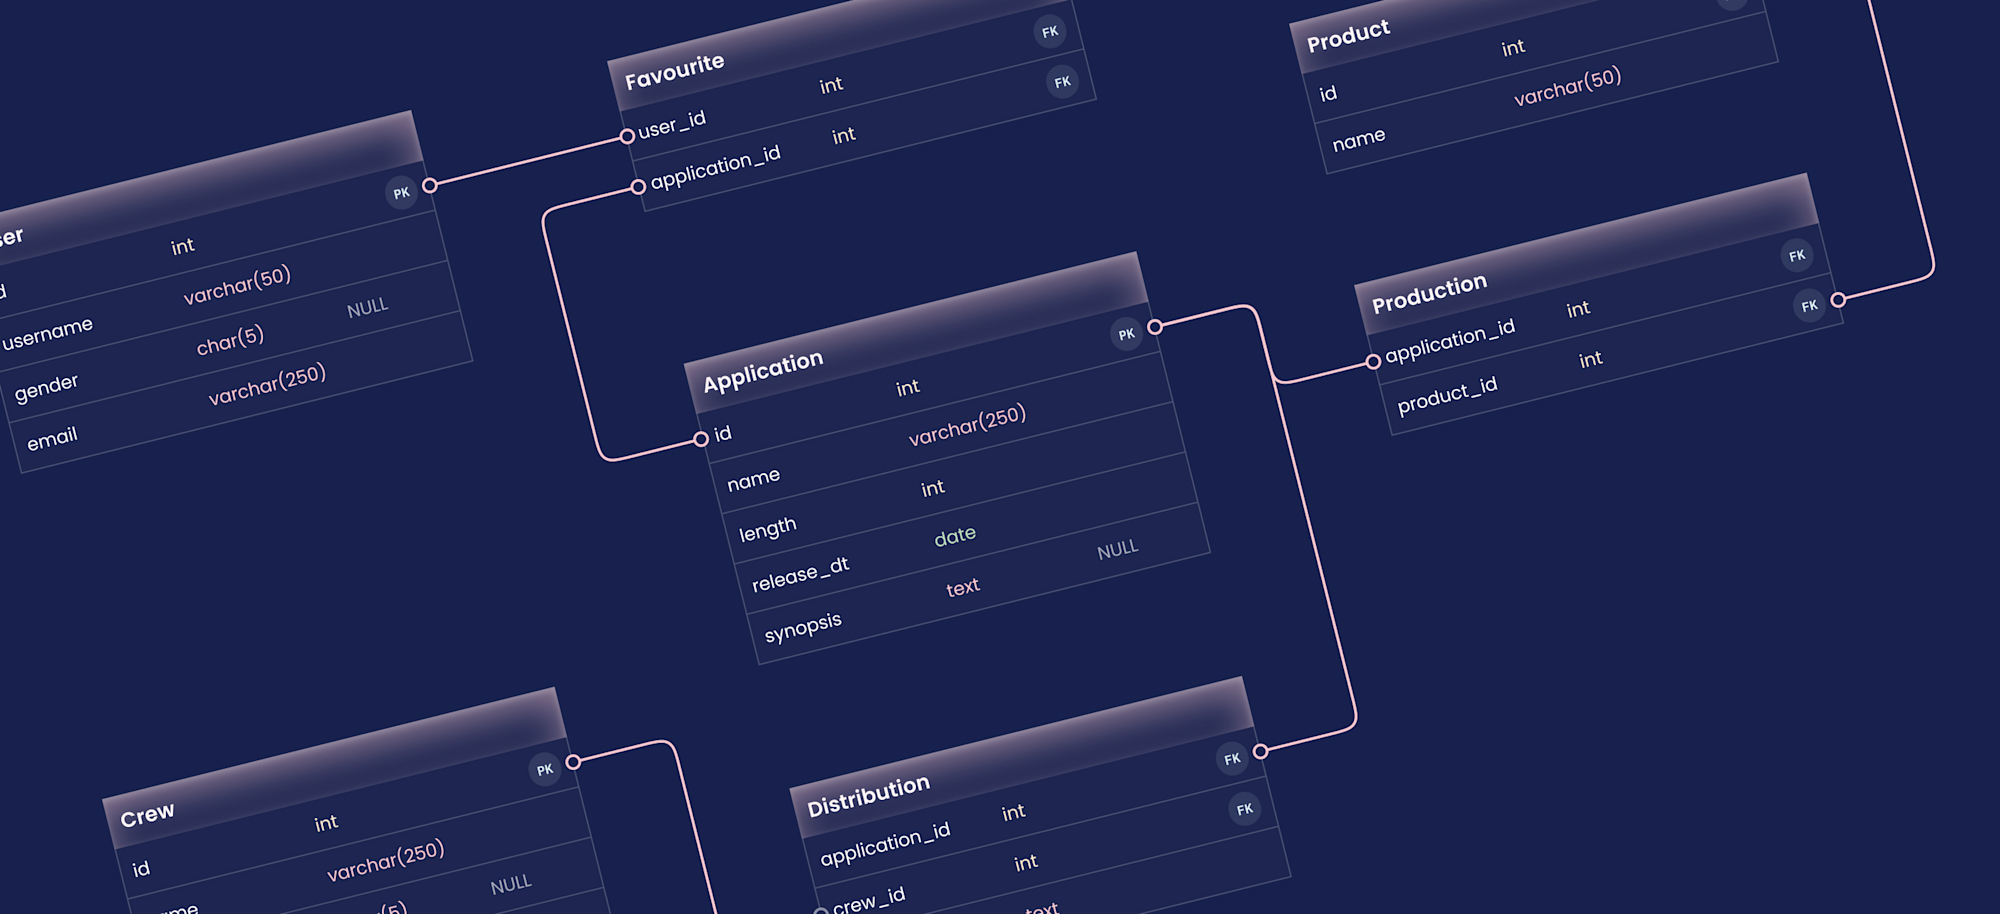The width and height of the screenshot is (2000, 914).
Task: Select the name field in the Product table
Action: tap(1359, 138)
